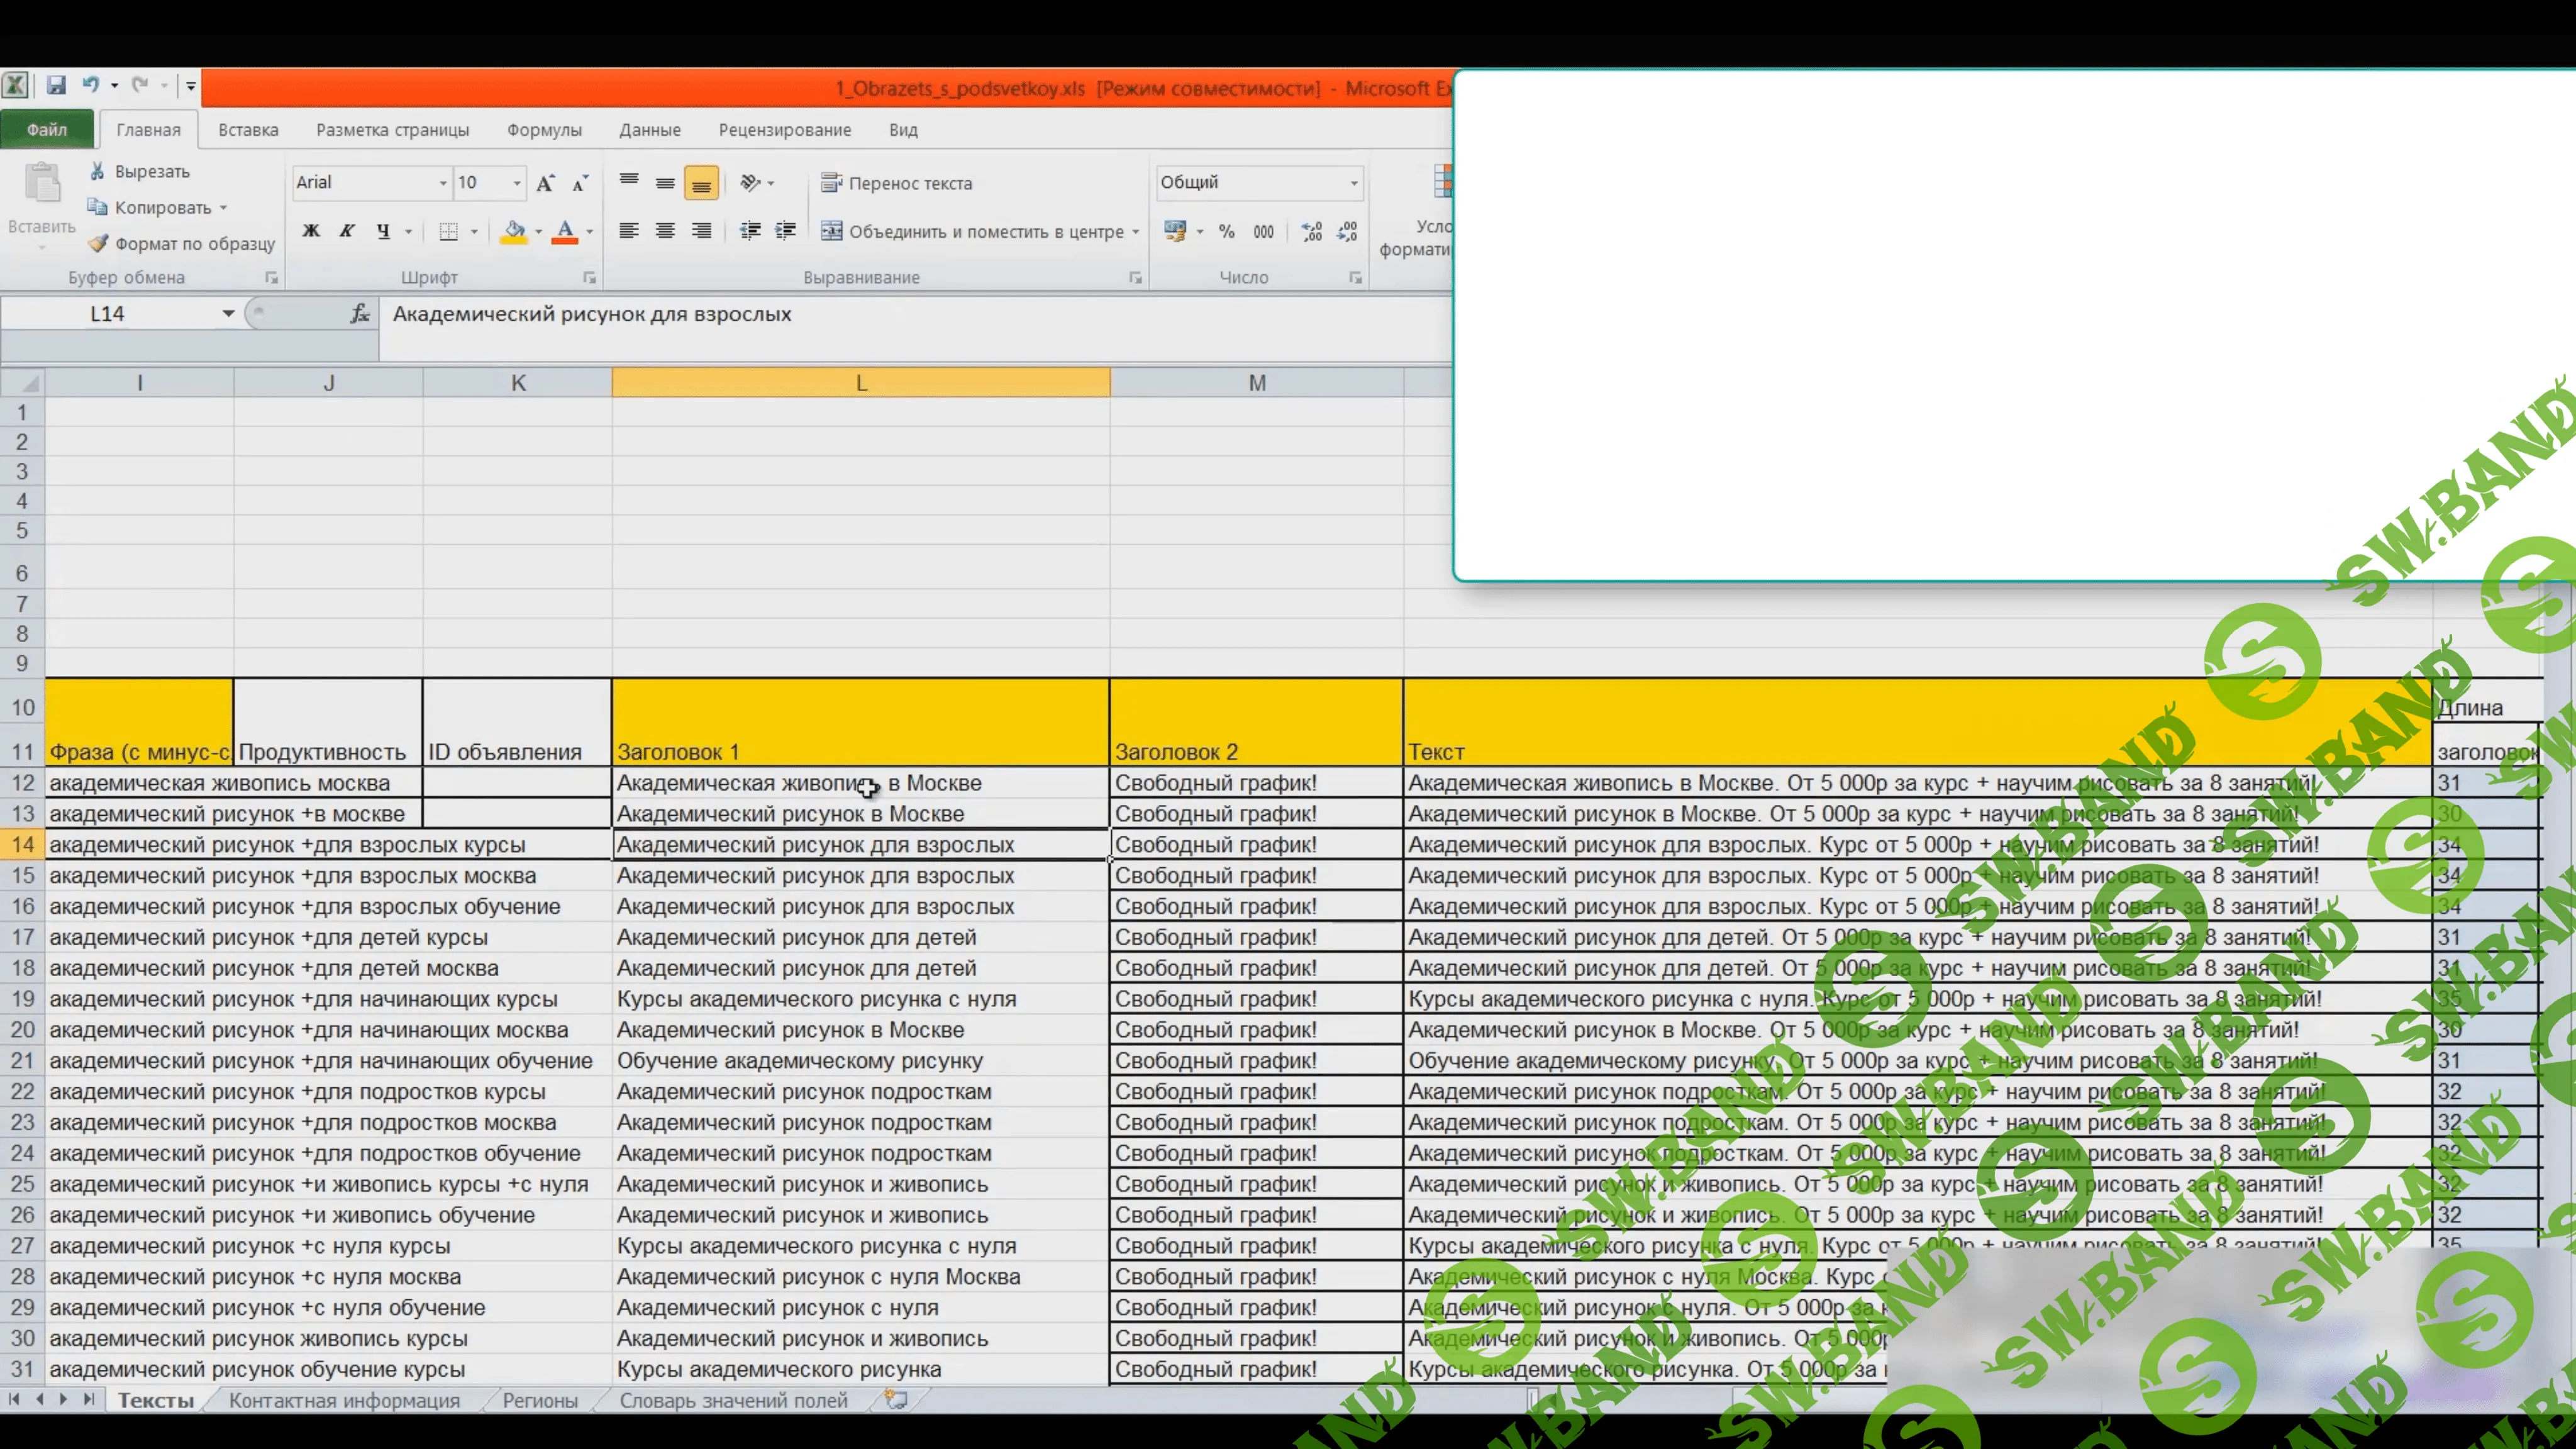The height and width of the screenshot is (1449, 2576).
Task: Click the Increase font size icon
Action: [x=545, y=183]
